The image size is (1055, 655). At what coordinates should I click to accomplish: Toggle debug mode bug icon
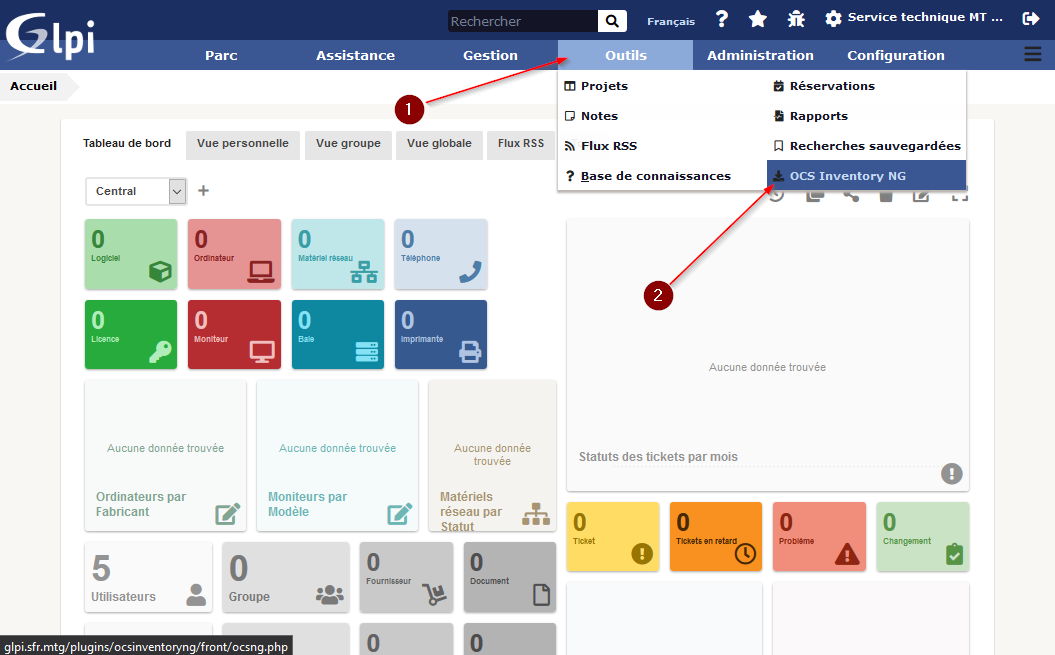tap(796, 19)
